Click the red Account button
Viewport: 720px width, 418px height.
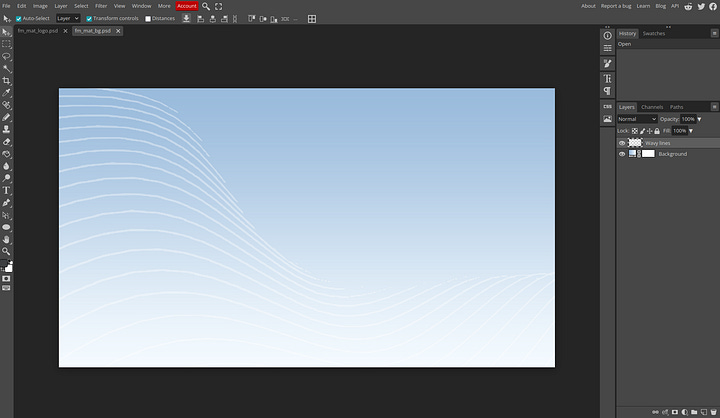186,6
